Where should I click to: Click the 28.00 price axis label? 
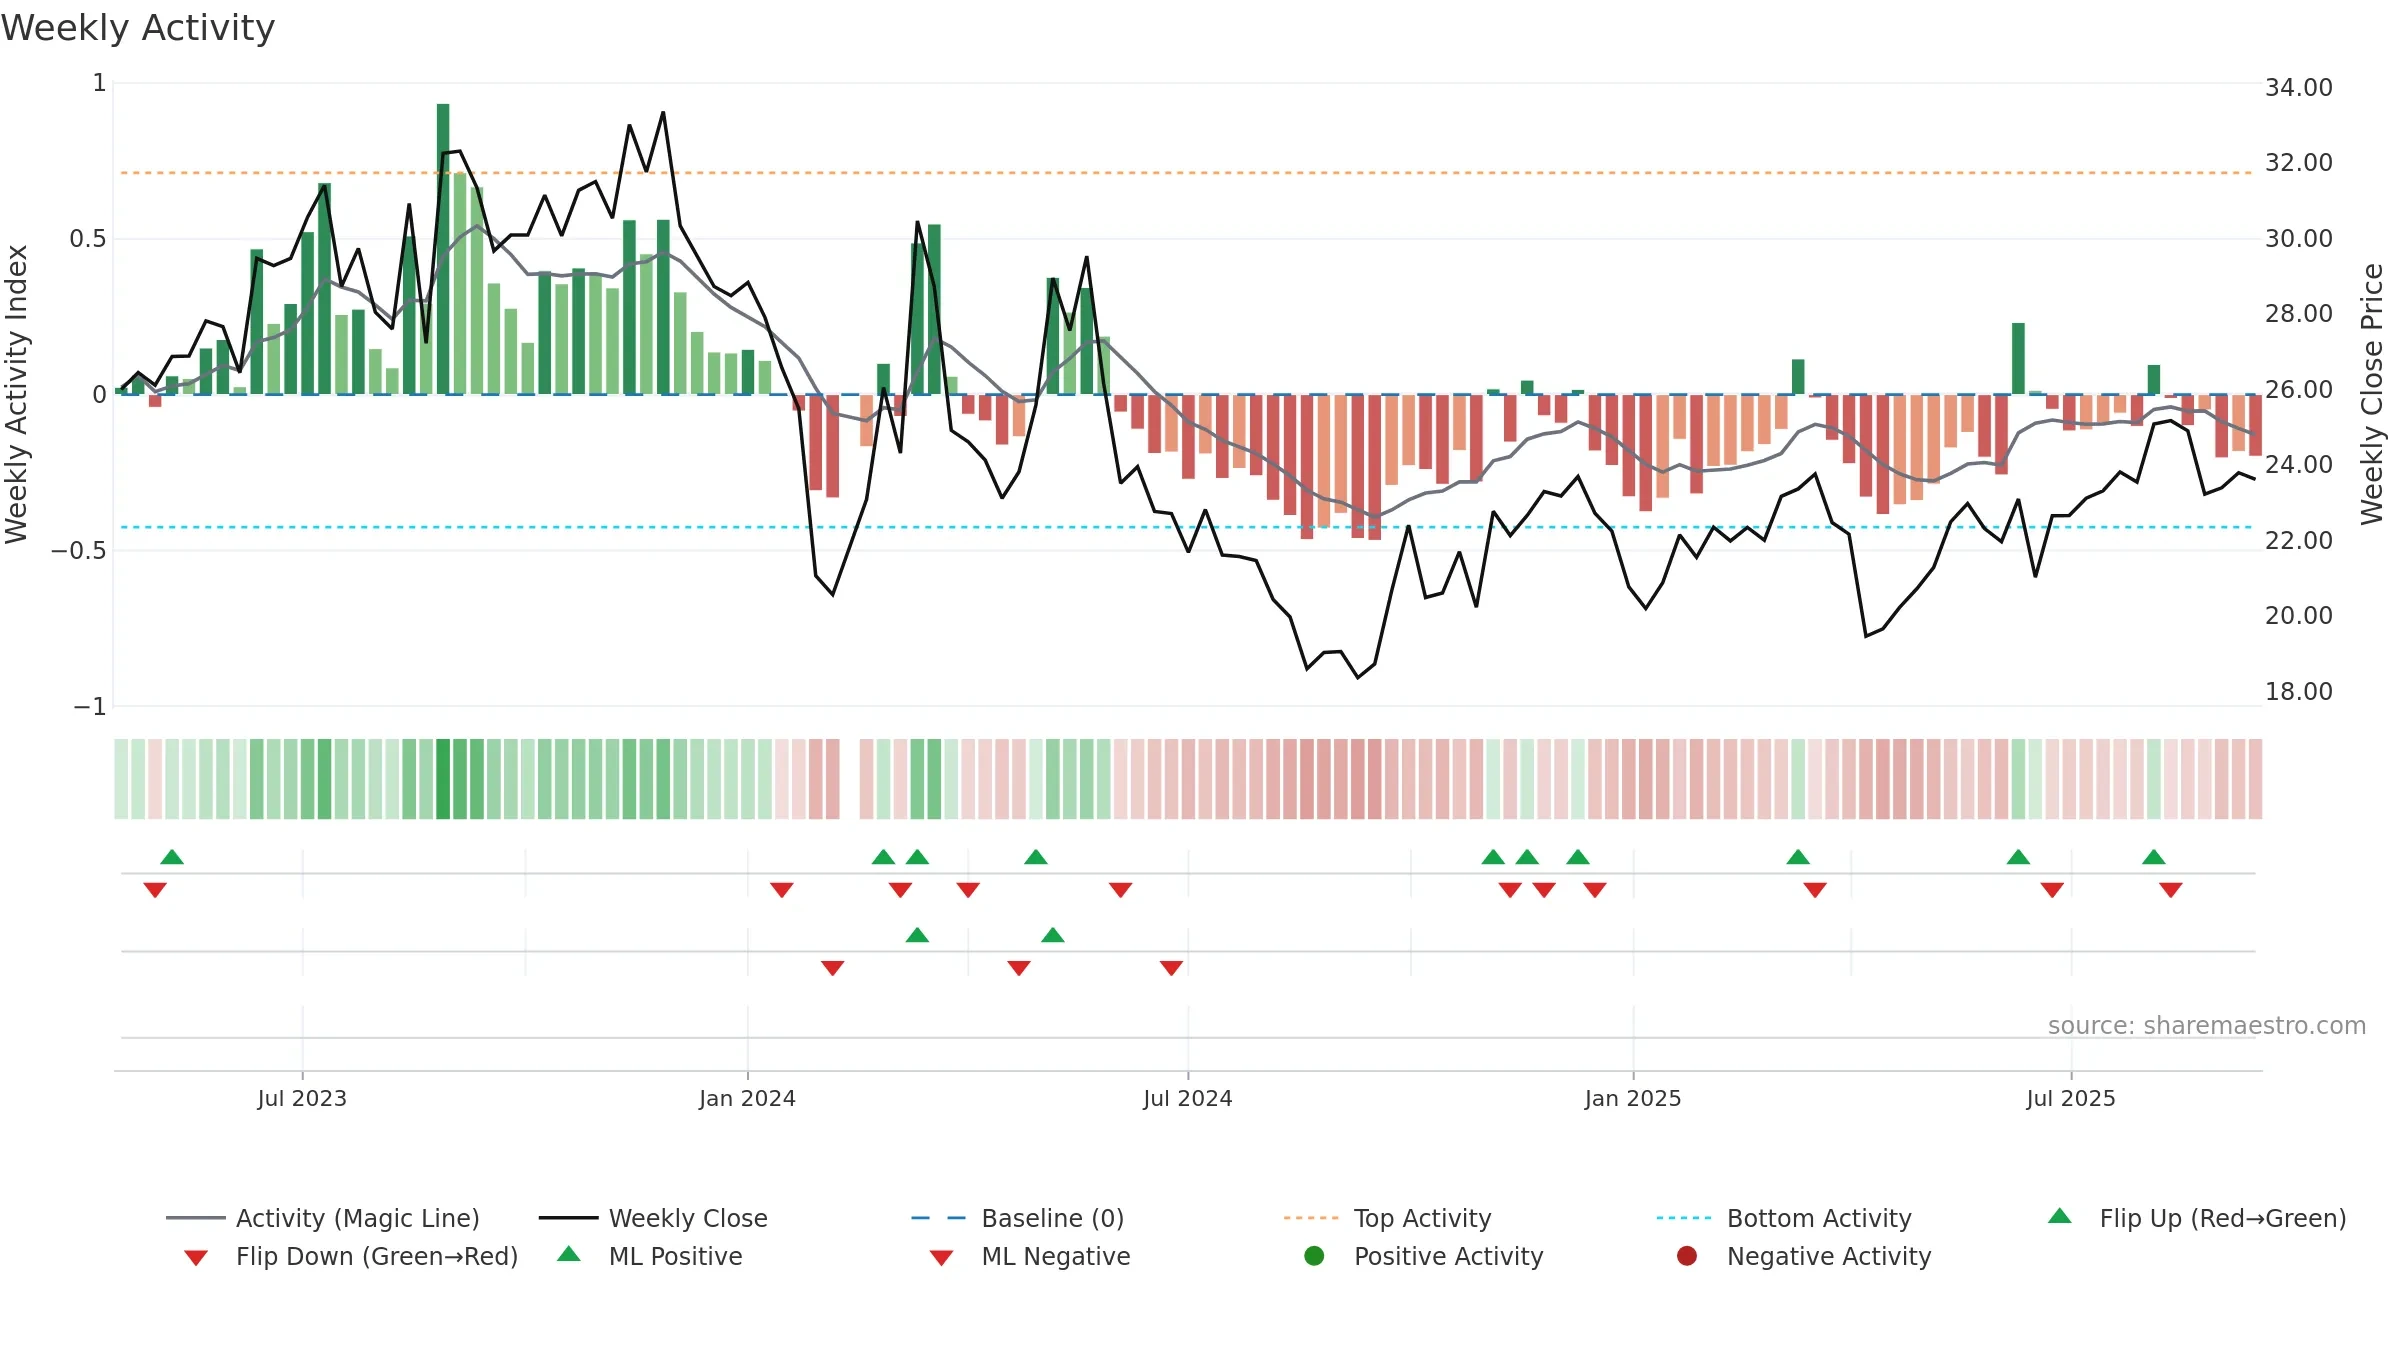coord(2299,314)
